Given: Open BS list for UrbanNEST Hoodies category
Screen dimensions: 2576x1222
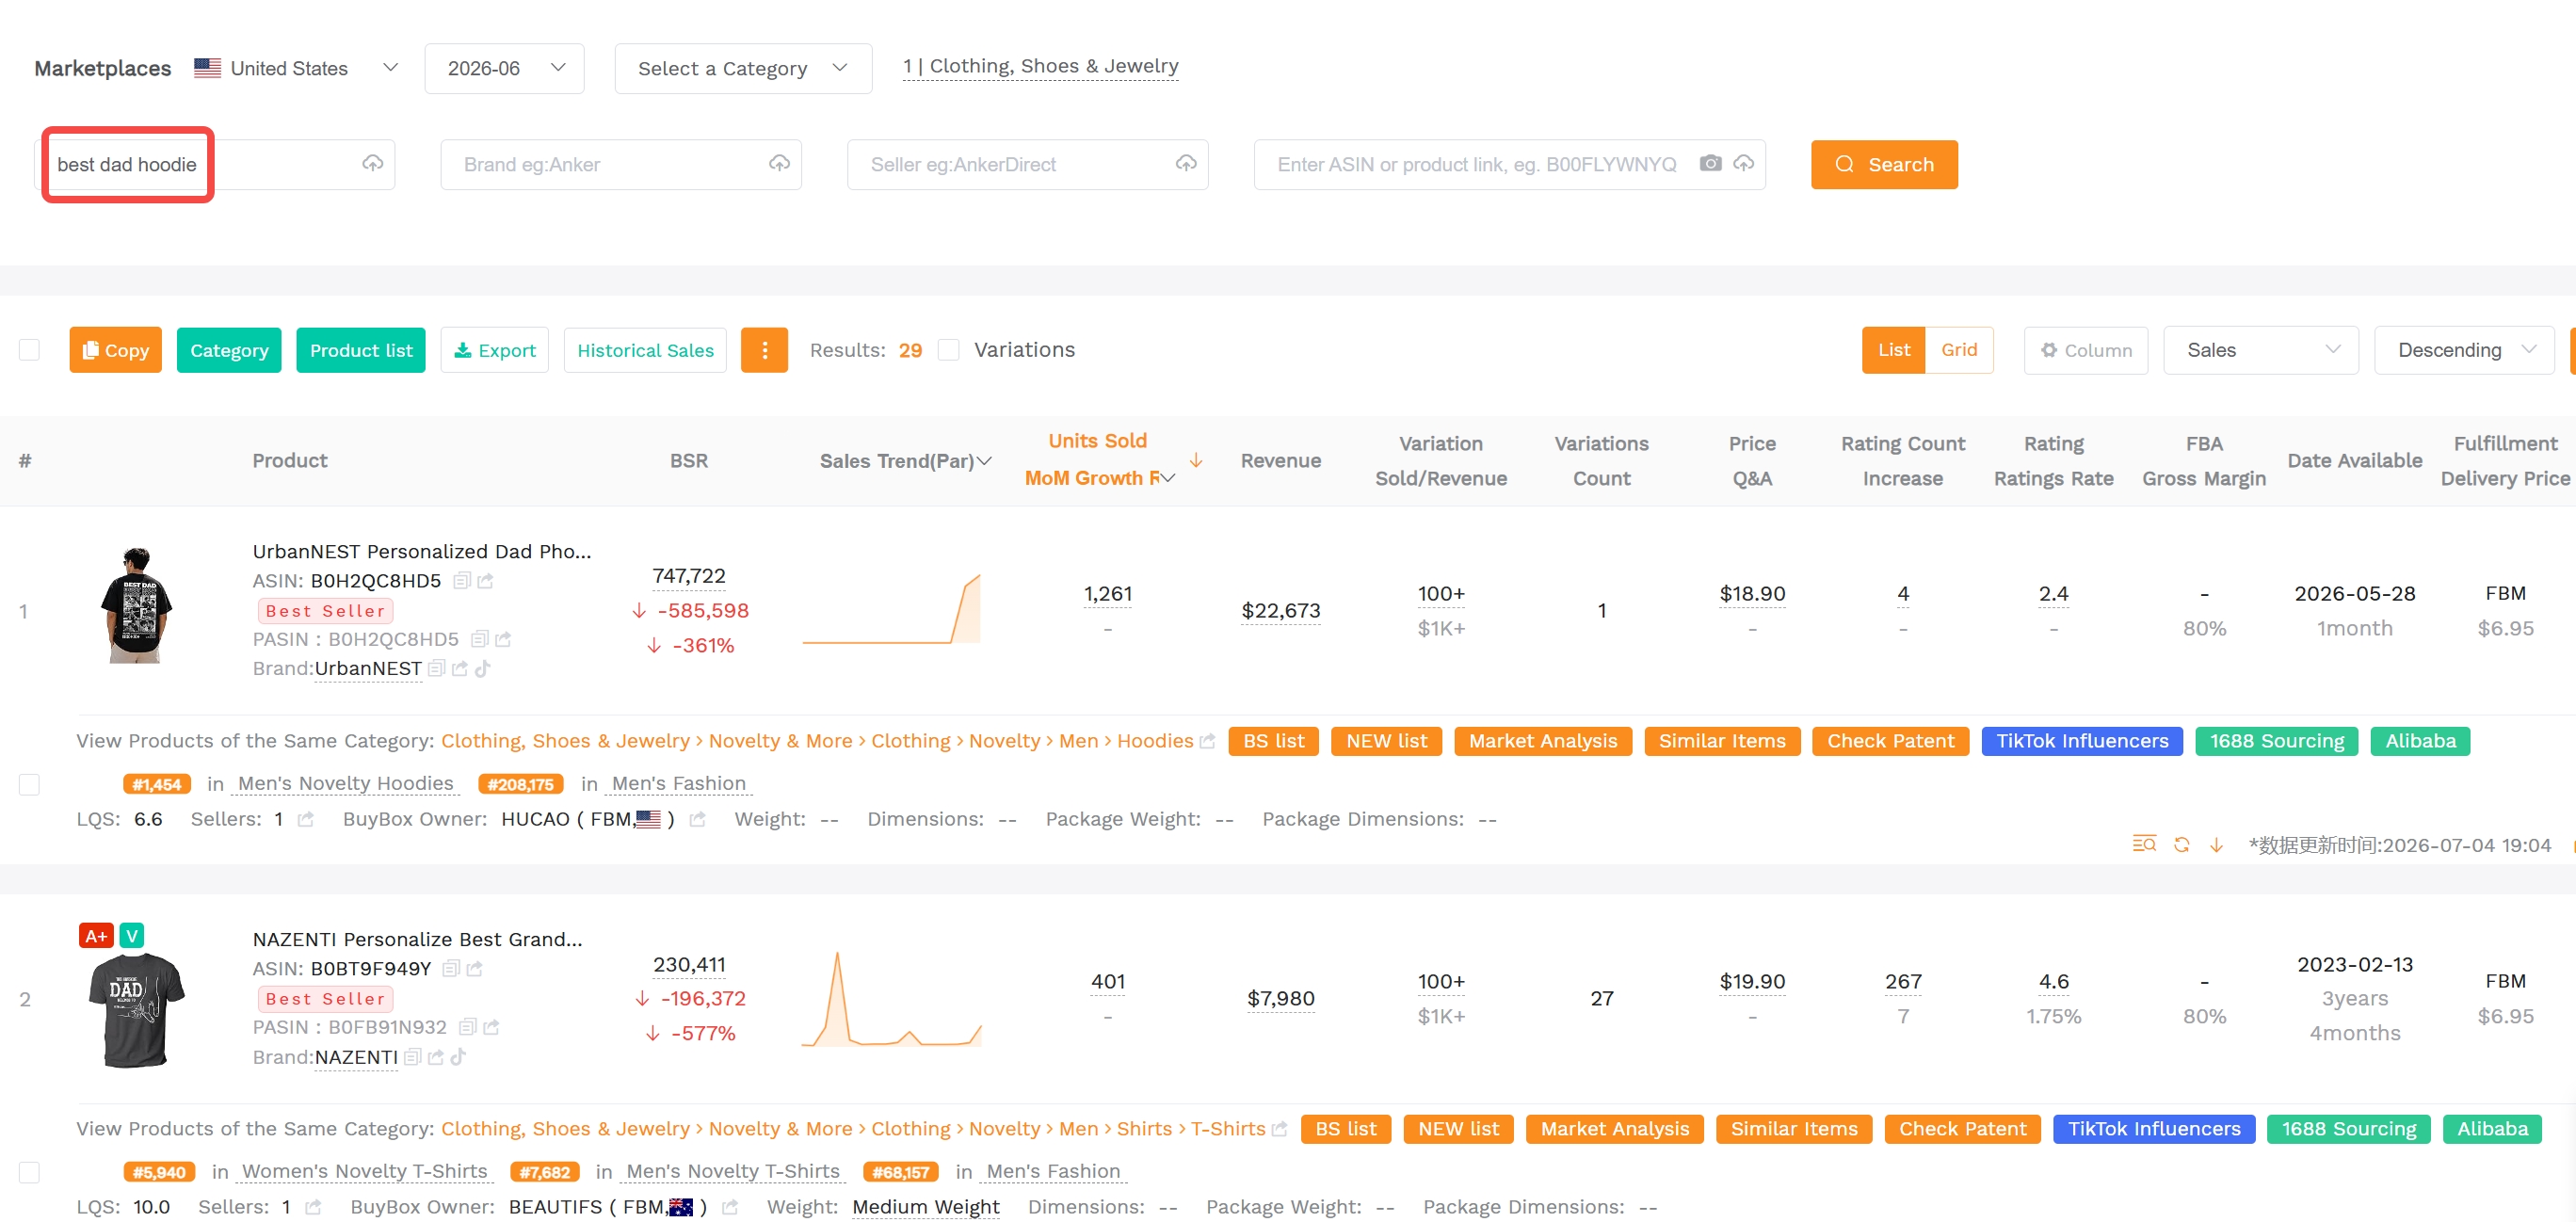Looking at the screenshot, I should 1273,741.
